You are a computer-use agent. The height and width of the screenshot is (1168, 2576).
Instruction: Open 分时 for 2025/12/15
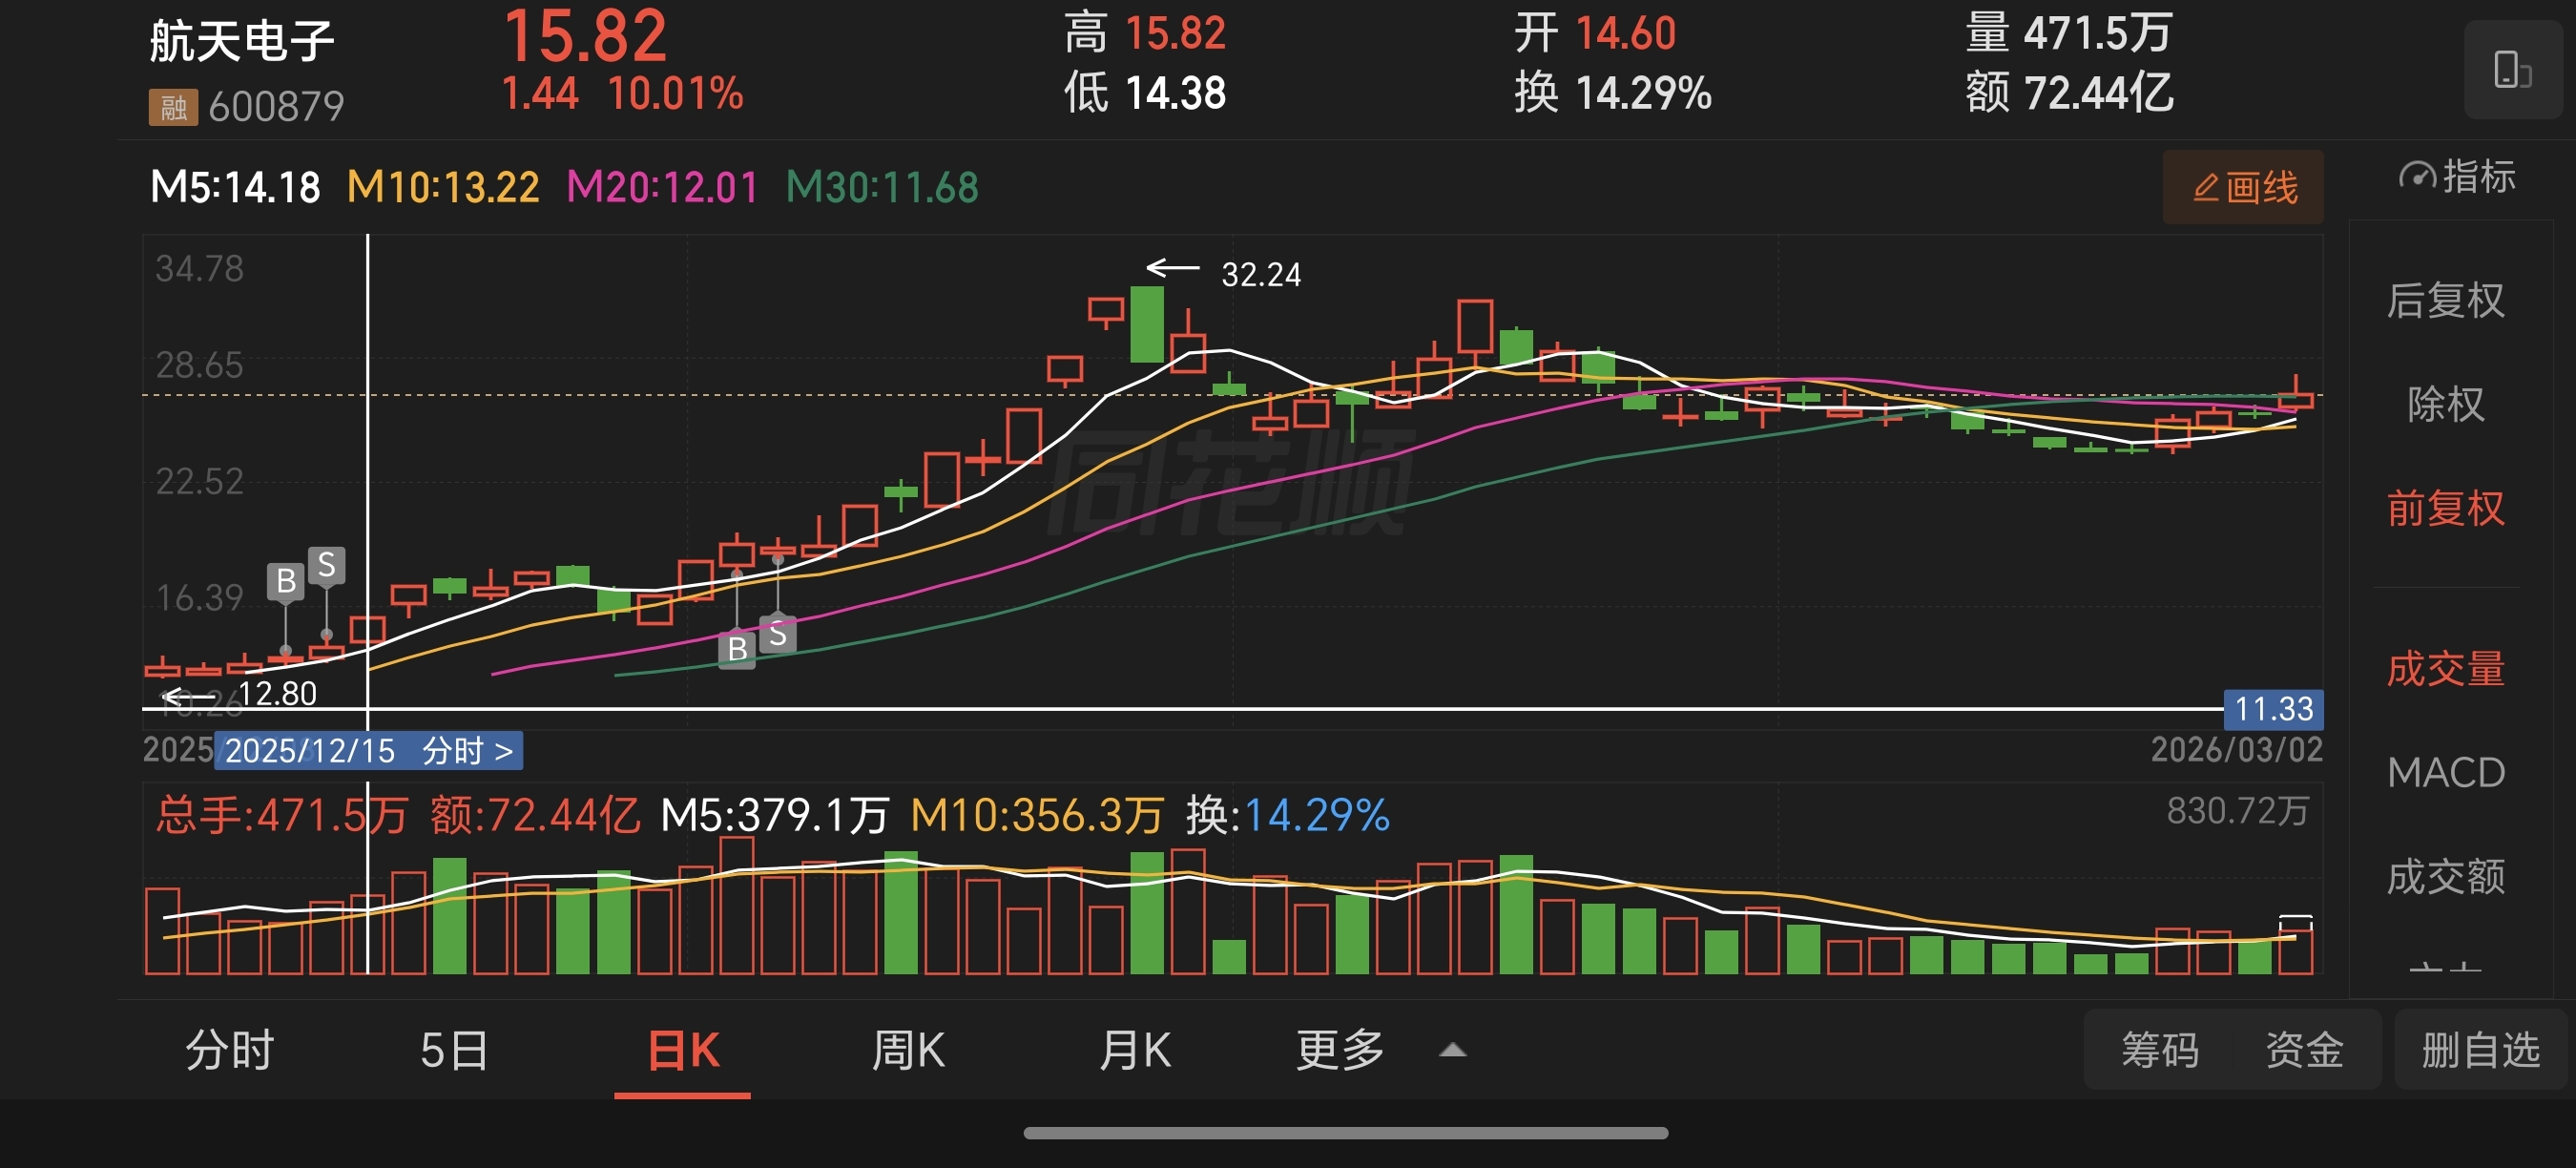tap(467, 751)
